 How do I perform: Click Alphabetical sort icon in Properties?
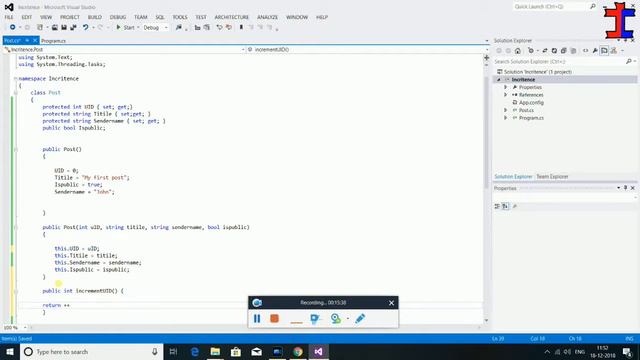click(x=505, y=207)
